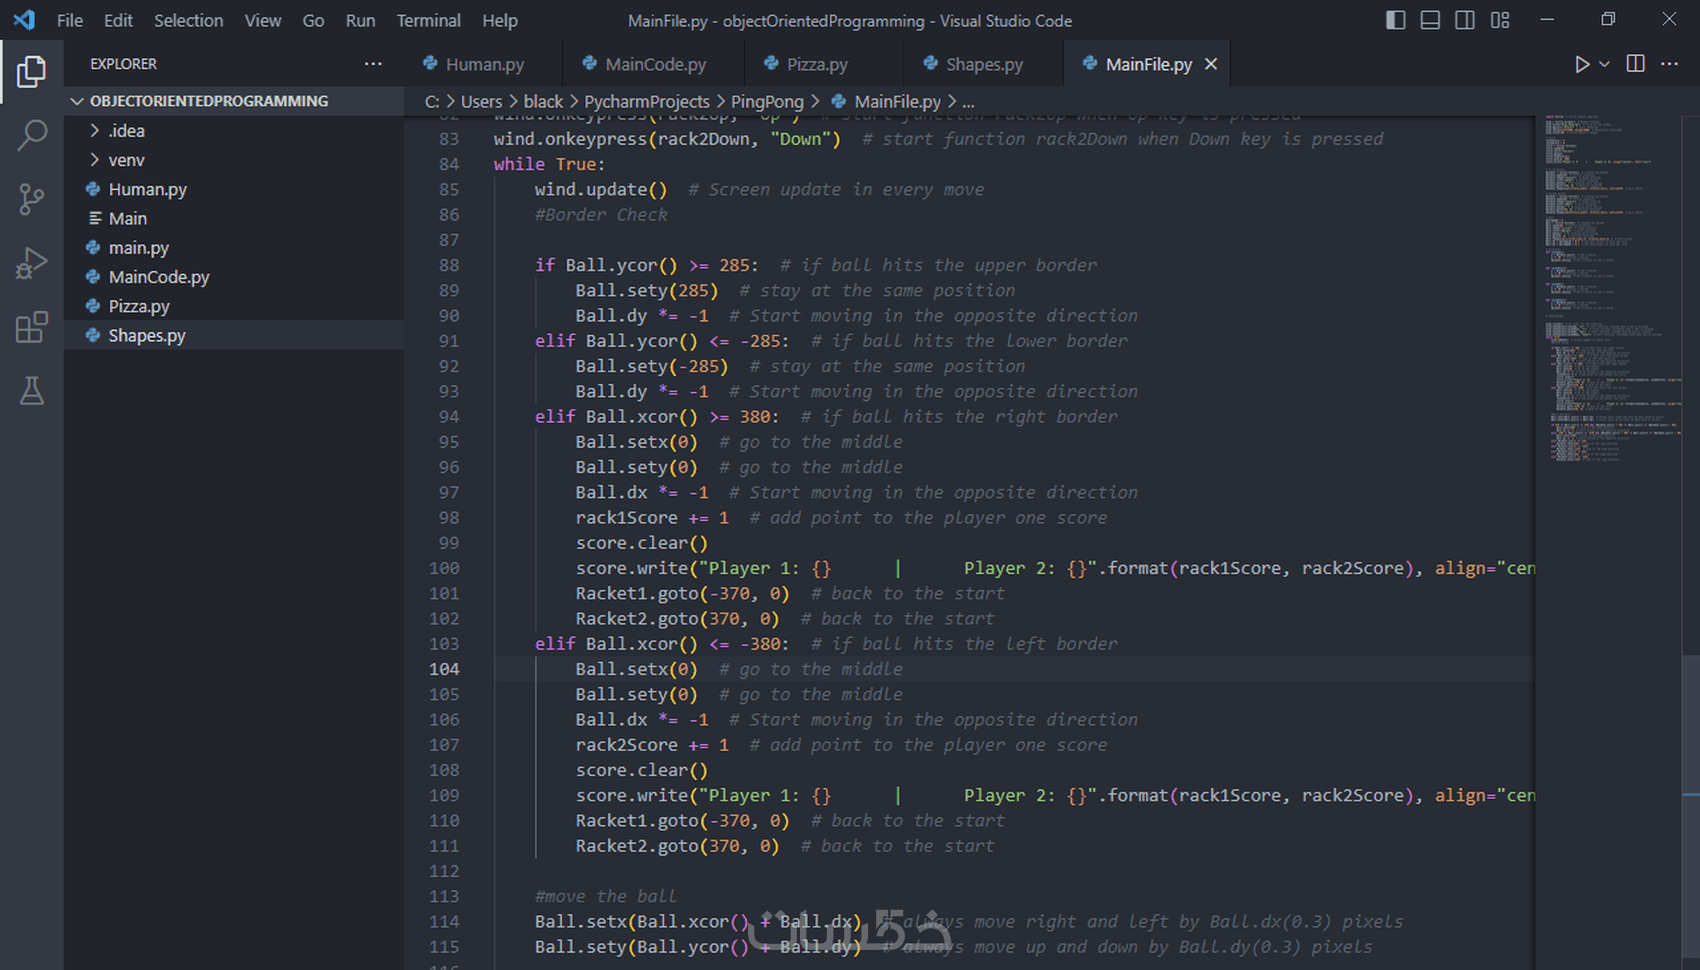Open Pizza.py from the explorer
Viewport: 1700px width, 970px height.
point(234,306)
